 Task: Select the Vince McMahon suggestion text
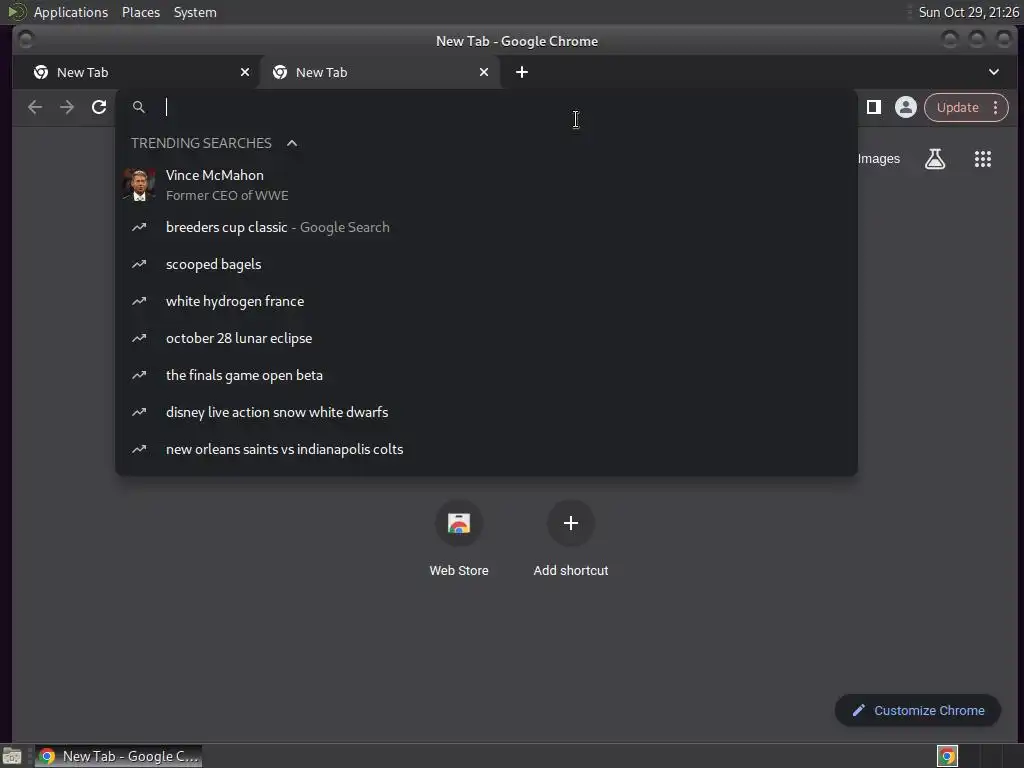215,175
